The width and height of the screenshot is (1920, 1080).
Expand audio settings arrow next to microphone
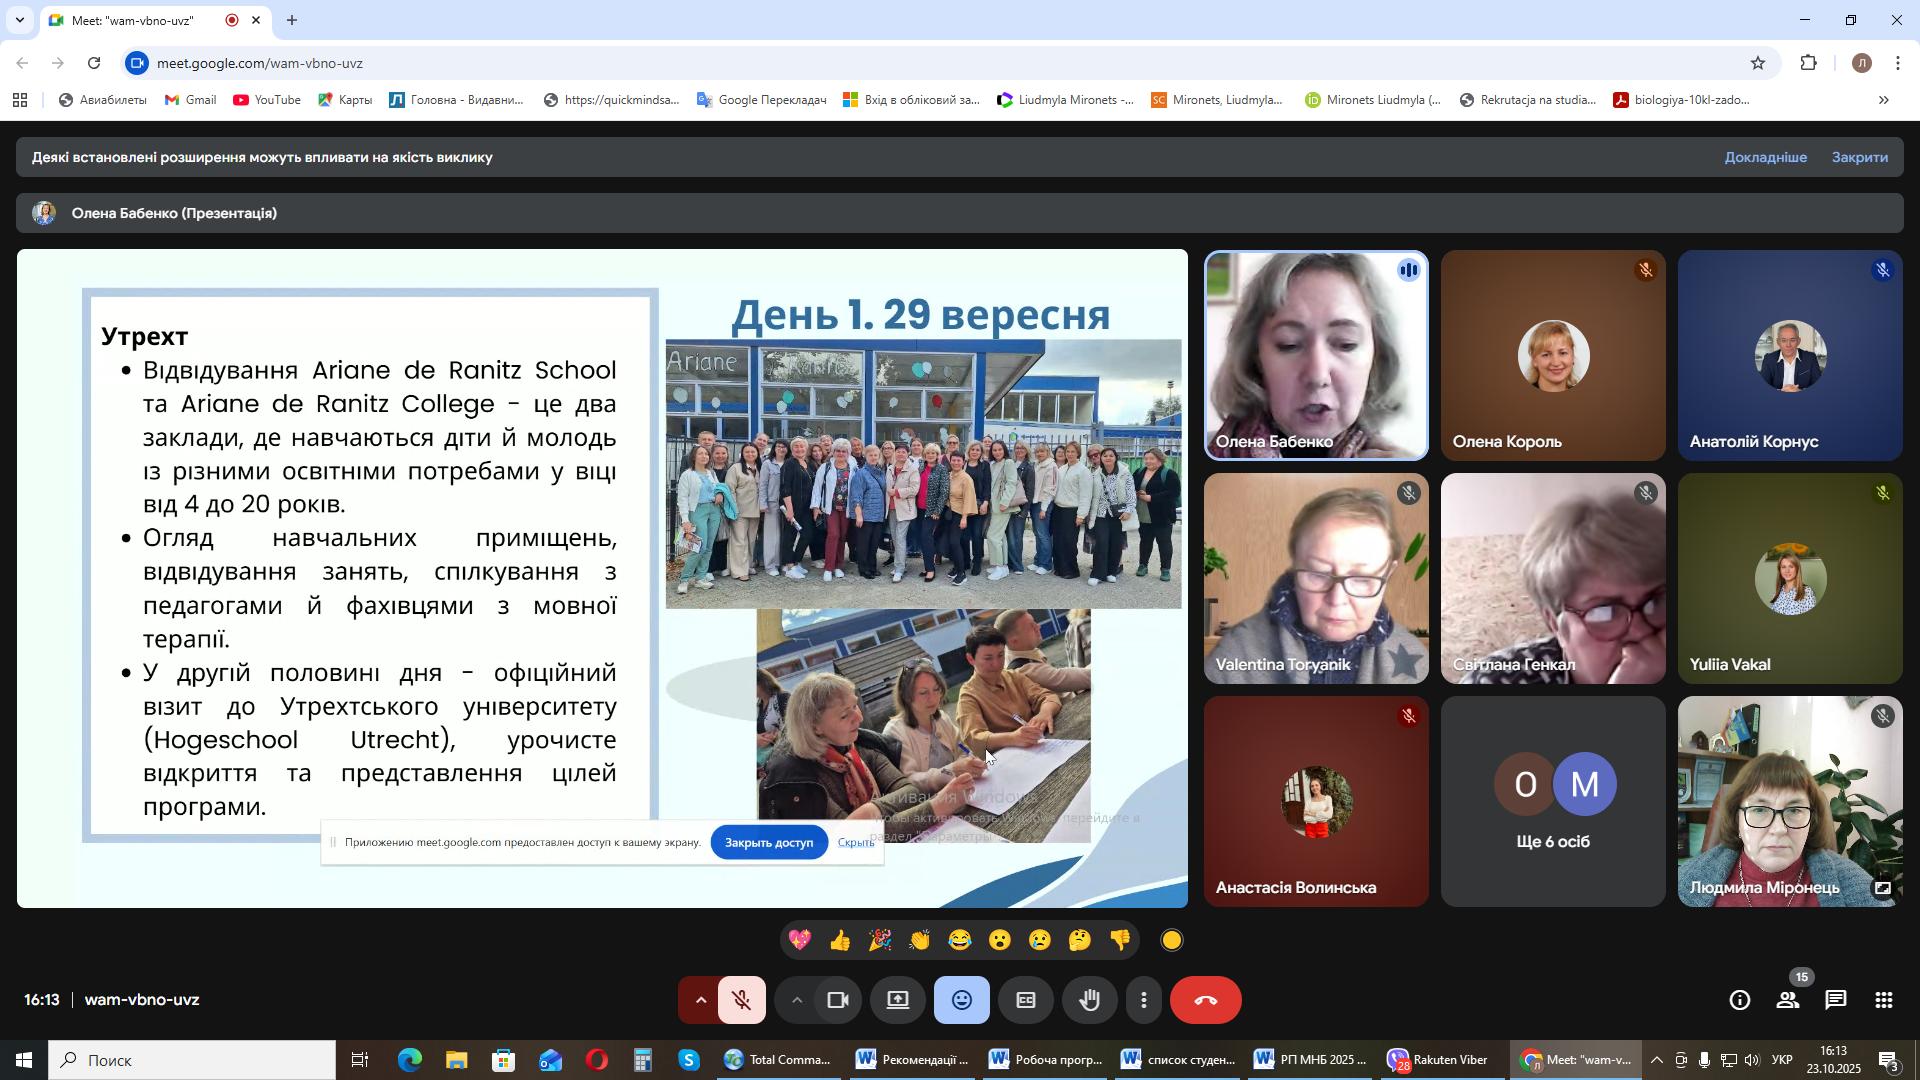pyautogui.click(x=700, y=1001)
